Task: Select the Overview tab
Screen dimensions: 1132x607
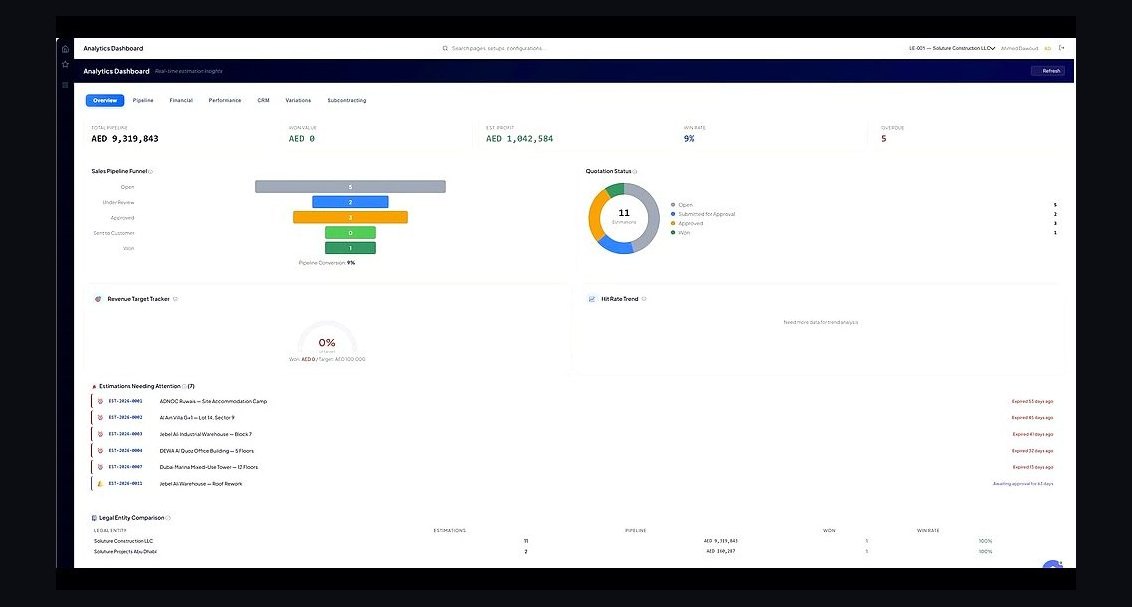Action: click(x=105, y=100)
